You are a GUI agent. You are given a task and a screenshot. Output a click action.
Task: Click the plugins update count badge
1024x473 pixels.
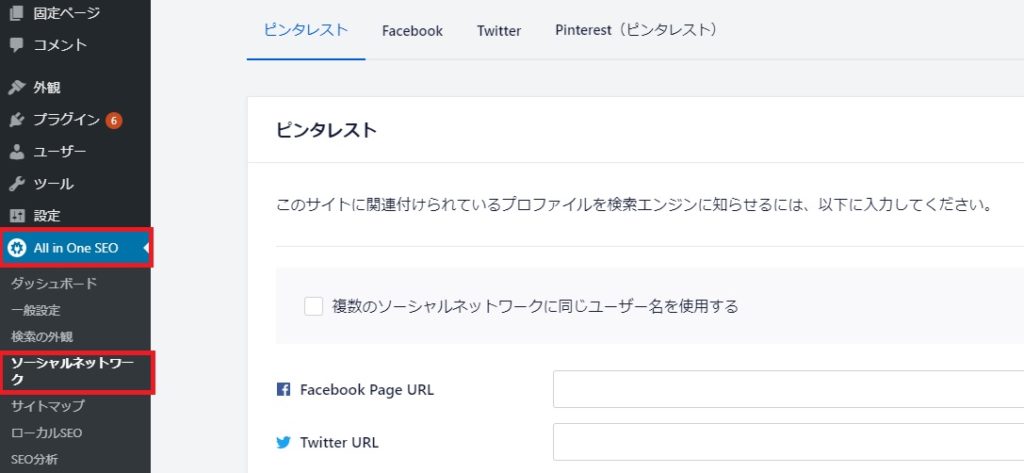click(x=113, y=120)
